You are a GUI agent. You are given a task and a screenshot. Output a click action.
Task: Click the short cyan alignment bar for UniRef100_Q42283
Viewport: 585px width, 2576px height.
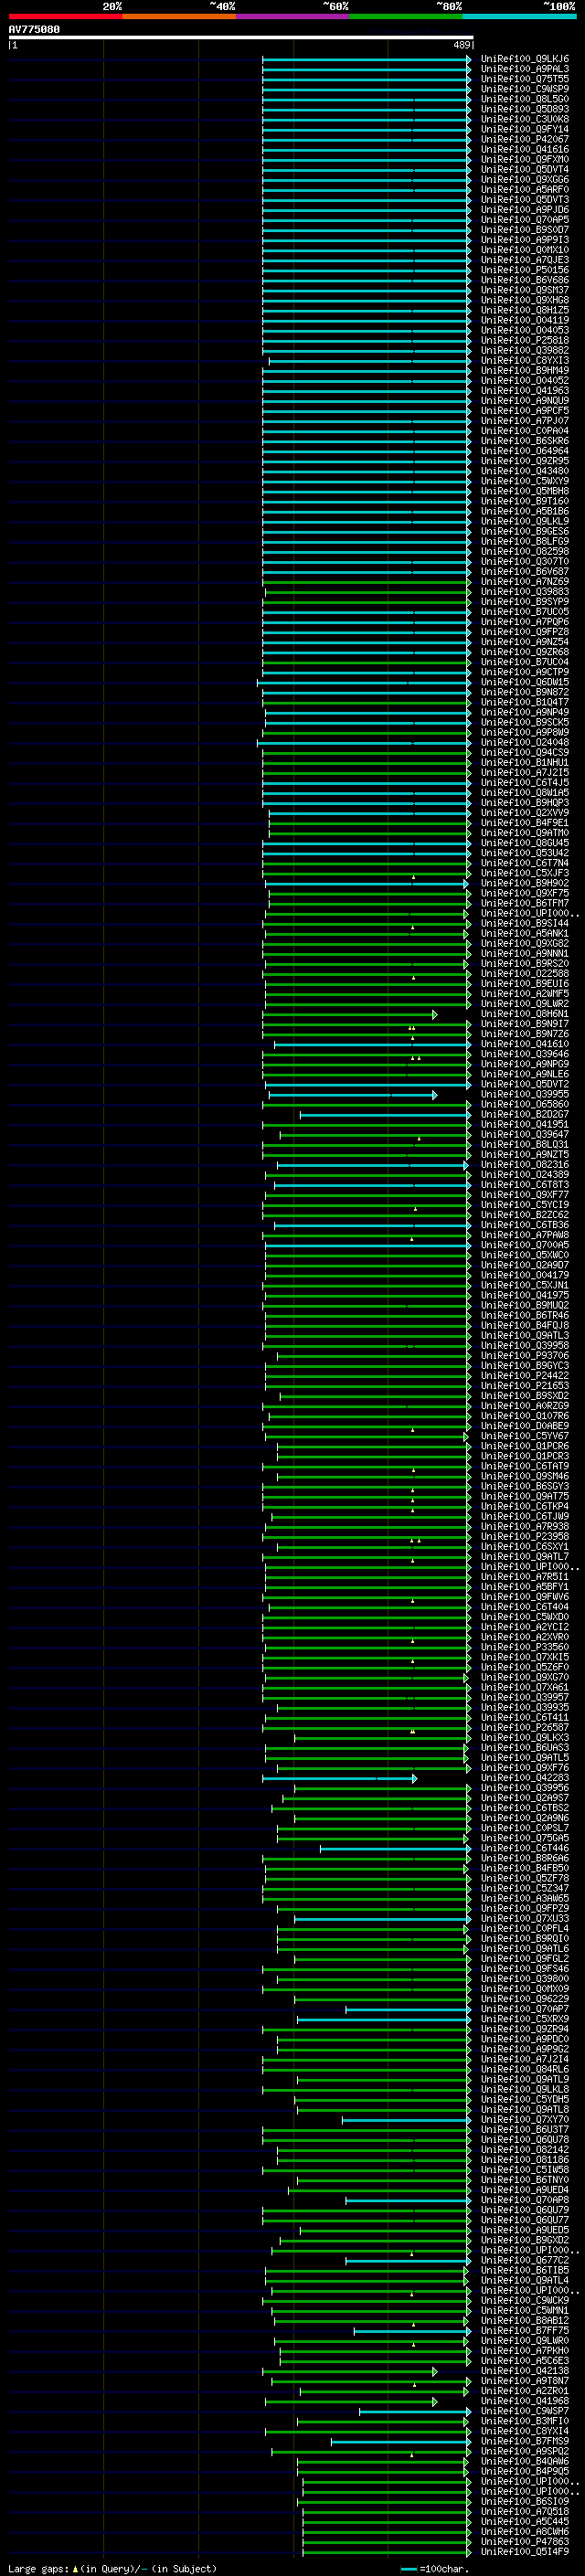click(340, 1778)
